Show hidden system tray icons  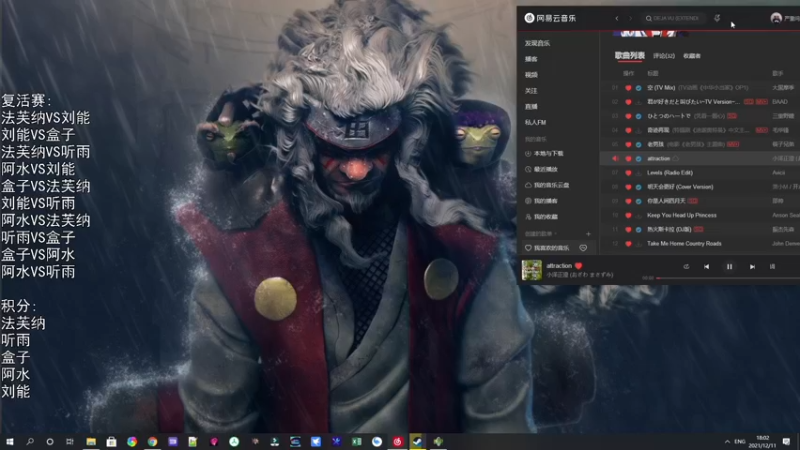[x=727, y=441]
